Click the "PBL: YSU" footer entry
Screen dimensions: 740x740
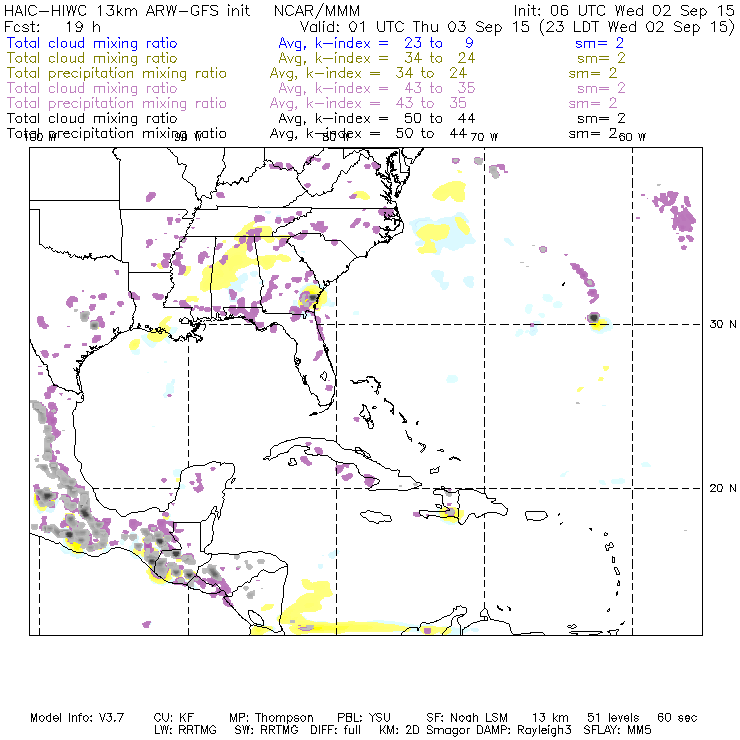pos(364,718)
